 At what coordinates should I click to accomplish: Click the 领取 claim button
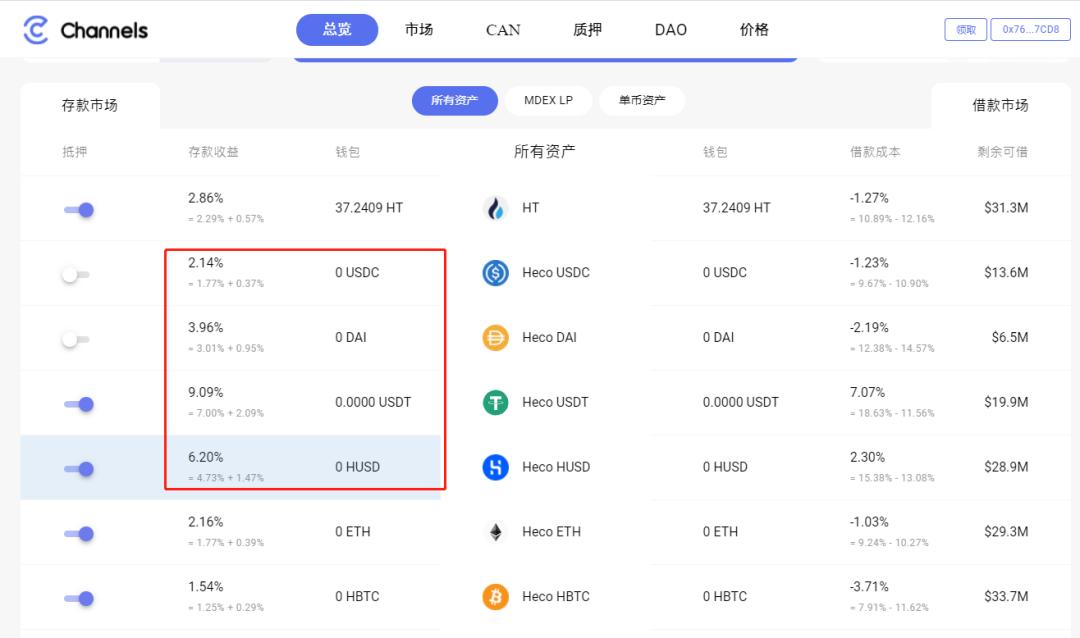coord(965,30)
